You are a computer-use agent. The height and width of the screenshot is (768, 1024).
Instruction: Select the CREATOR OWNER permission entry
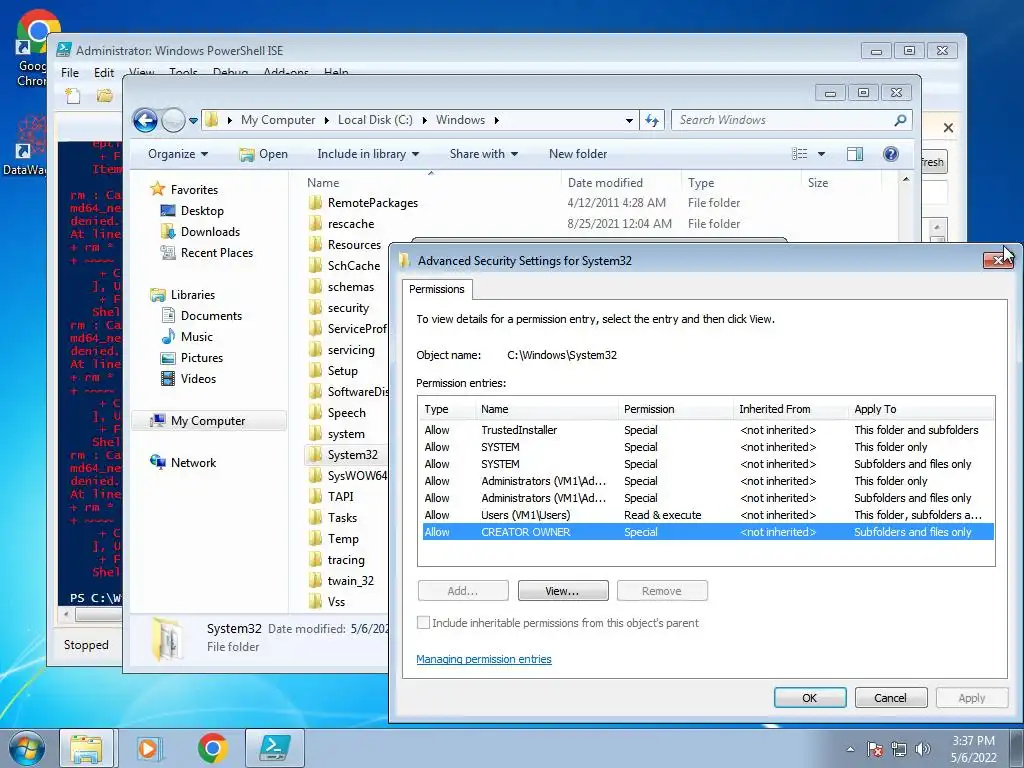tap(708, 532)
